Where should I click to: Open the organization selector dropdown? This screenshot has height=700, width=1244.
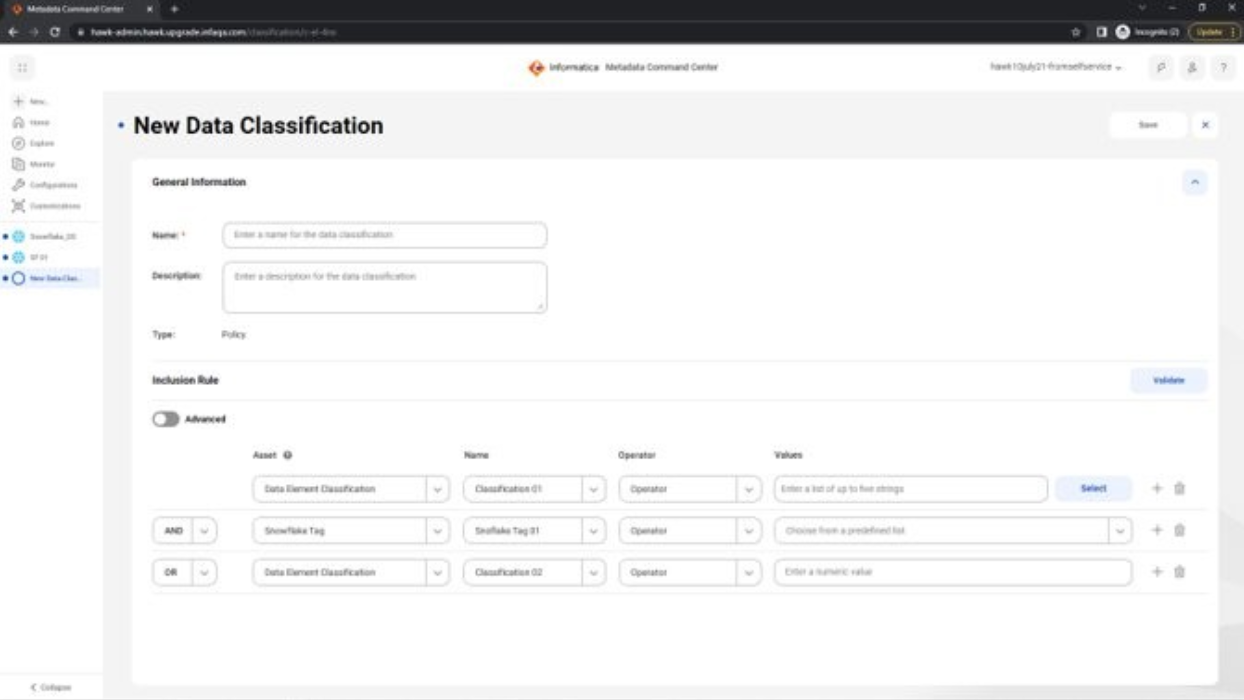pyautogui.click(x=1056, y=68)
